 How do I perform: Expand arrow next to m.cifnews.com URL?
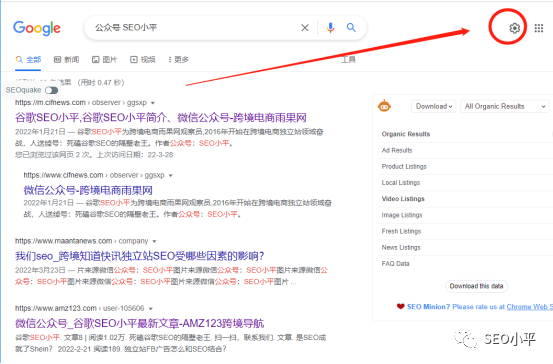point(153,103)
